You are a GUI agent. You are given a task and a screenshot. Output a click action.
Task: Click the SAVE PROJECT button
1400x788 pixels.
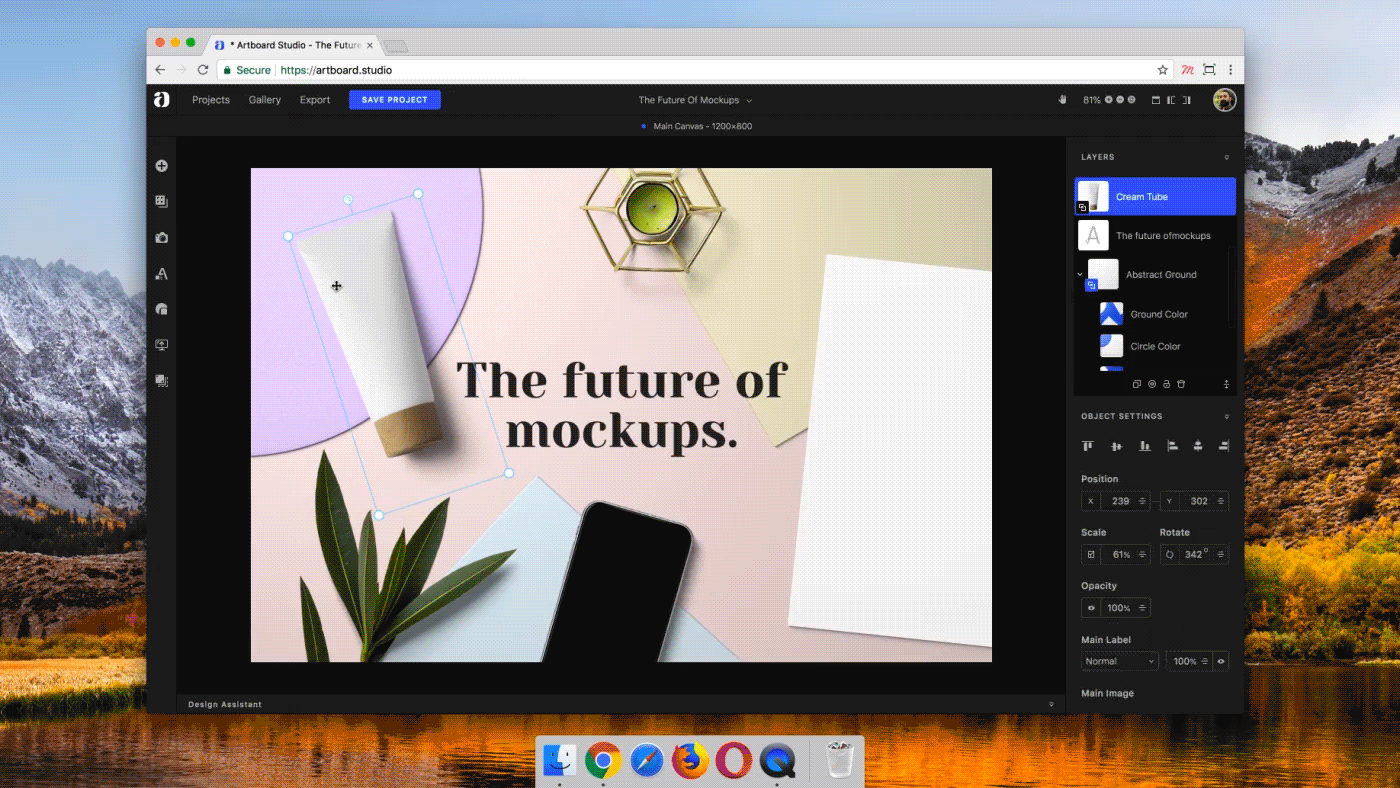pyautogui.click(x=394, y=100)
